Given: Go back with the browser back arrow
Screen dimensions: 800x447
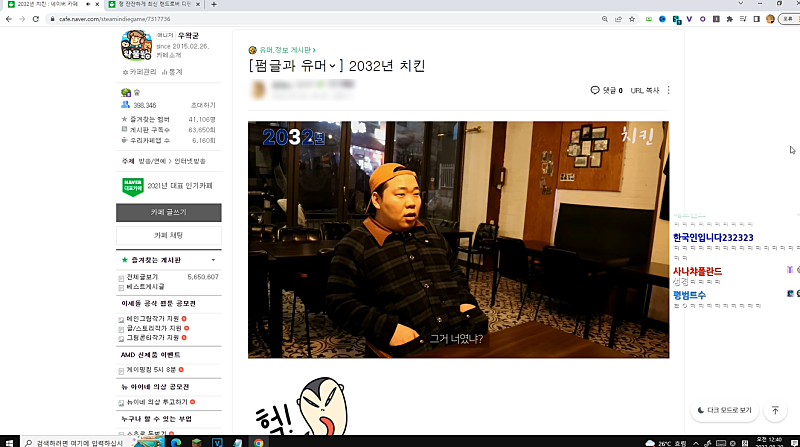Looking at the screenshot, I should 9,19.
